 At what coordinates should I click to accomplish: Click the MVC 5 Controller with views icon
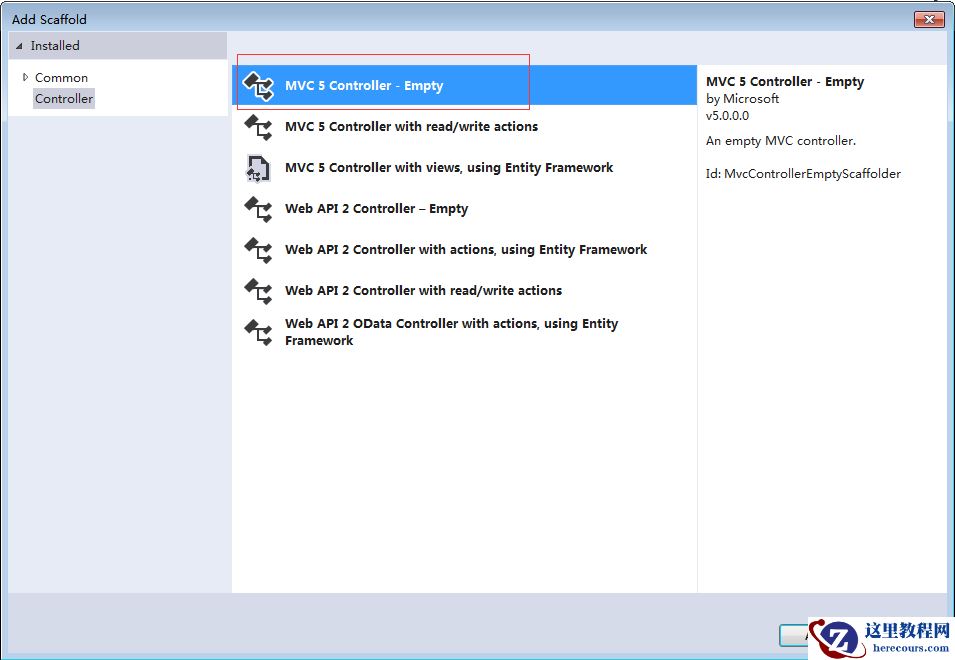click(x=258, y=168)
